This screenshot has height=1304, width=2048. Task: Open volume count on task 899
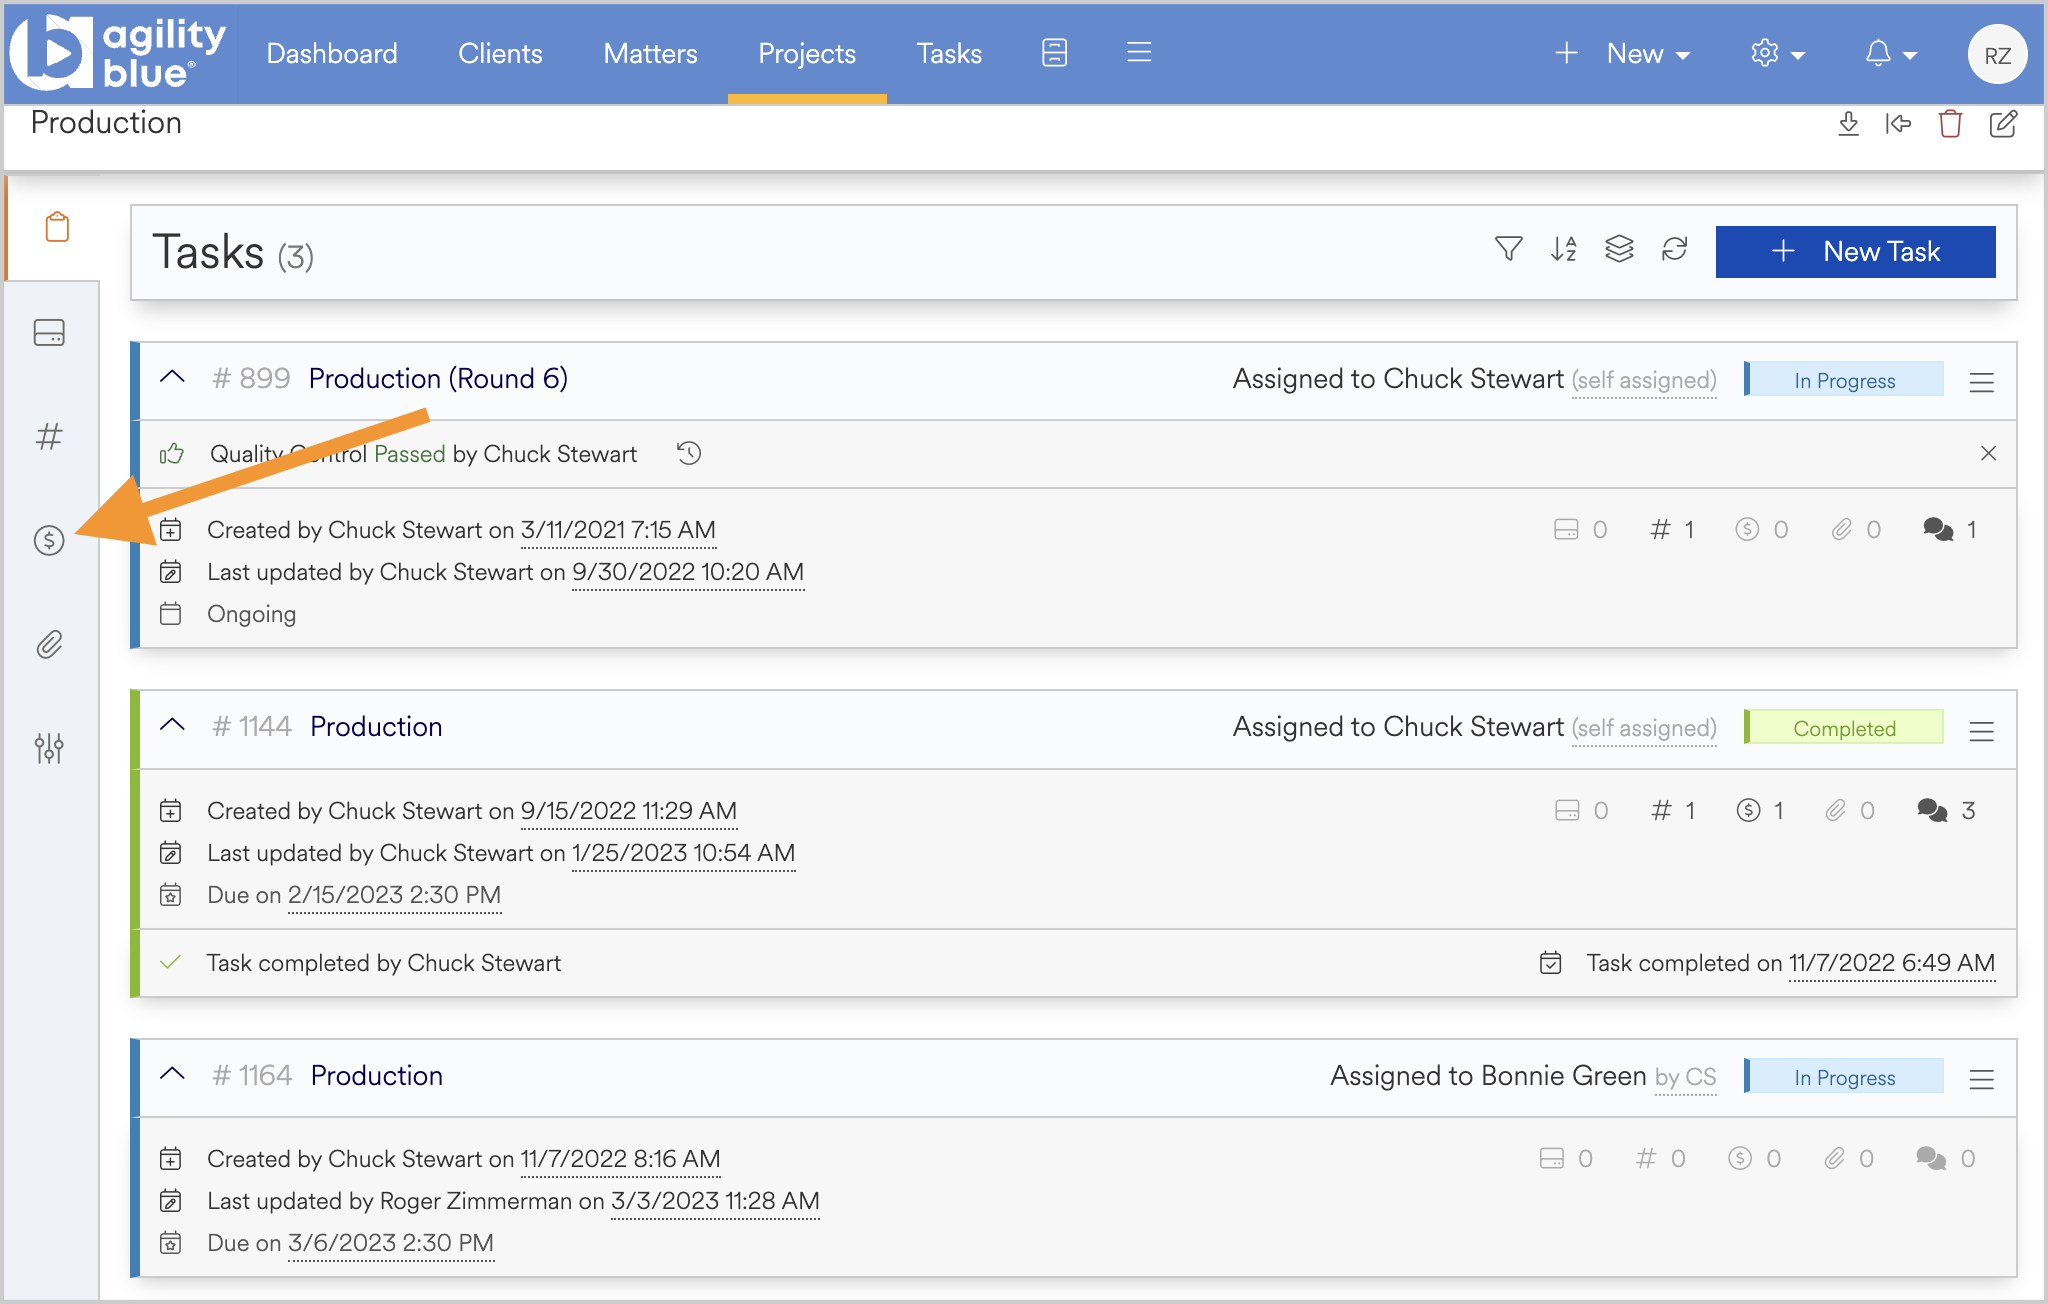[x=1672, y=530]
